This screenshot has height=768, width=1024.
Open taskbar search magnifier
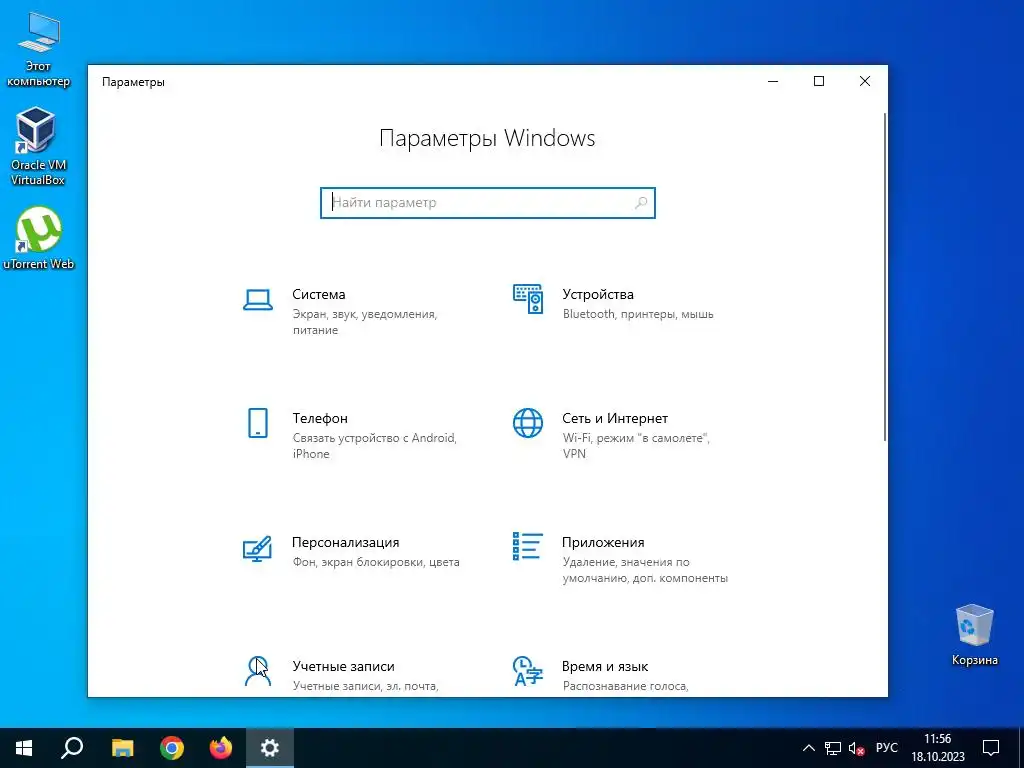72,748
